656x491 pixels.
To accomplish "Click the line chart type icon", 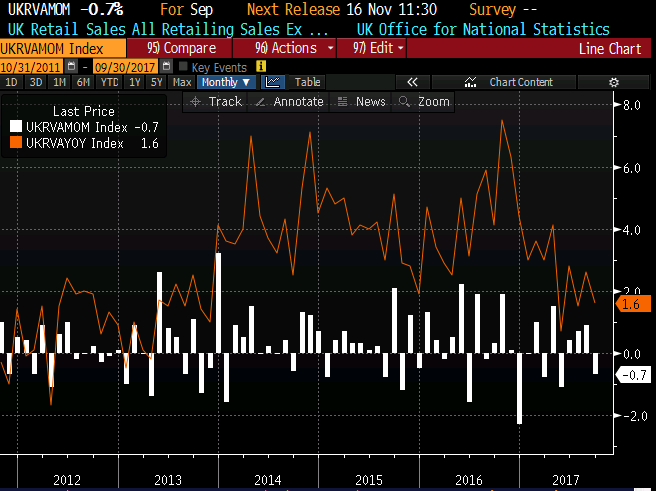I will (x=272, y=82).
